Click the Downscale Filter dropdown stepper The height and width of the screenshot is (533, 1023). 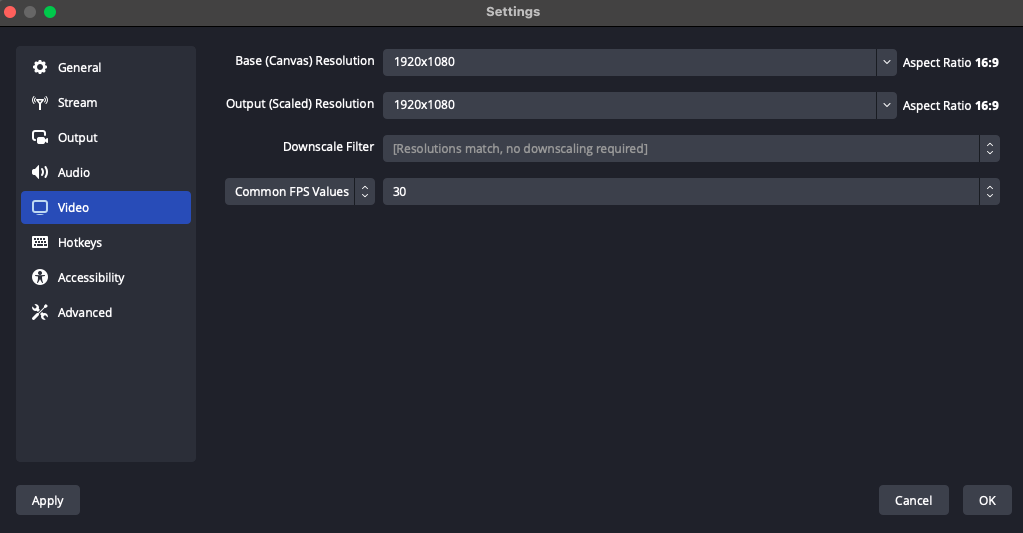(989, 149)
